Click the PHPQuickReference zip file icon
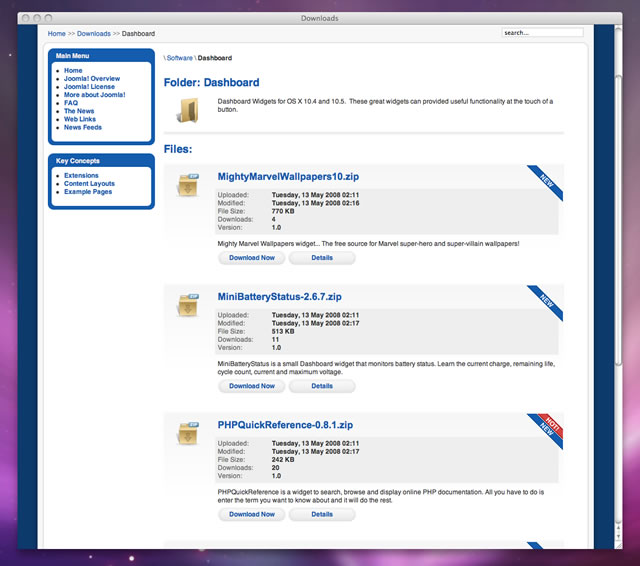Viewport: 640px width, 566px height. tap(188, 433)
